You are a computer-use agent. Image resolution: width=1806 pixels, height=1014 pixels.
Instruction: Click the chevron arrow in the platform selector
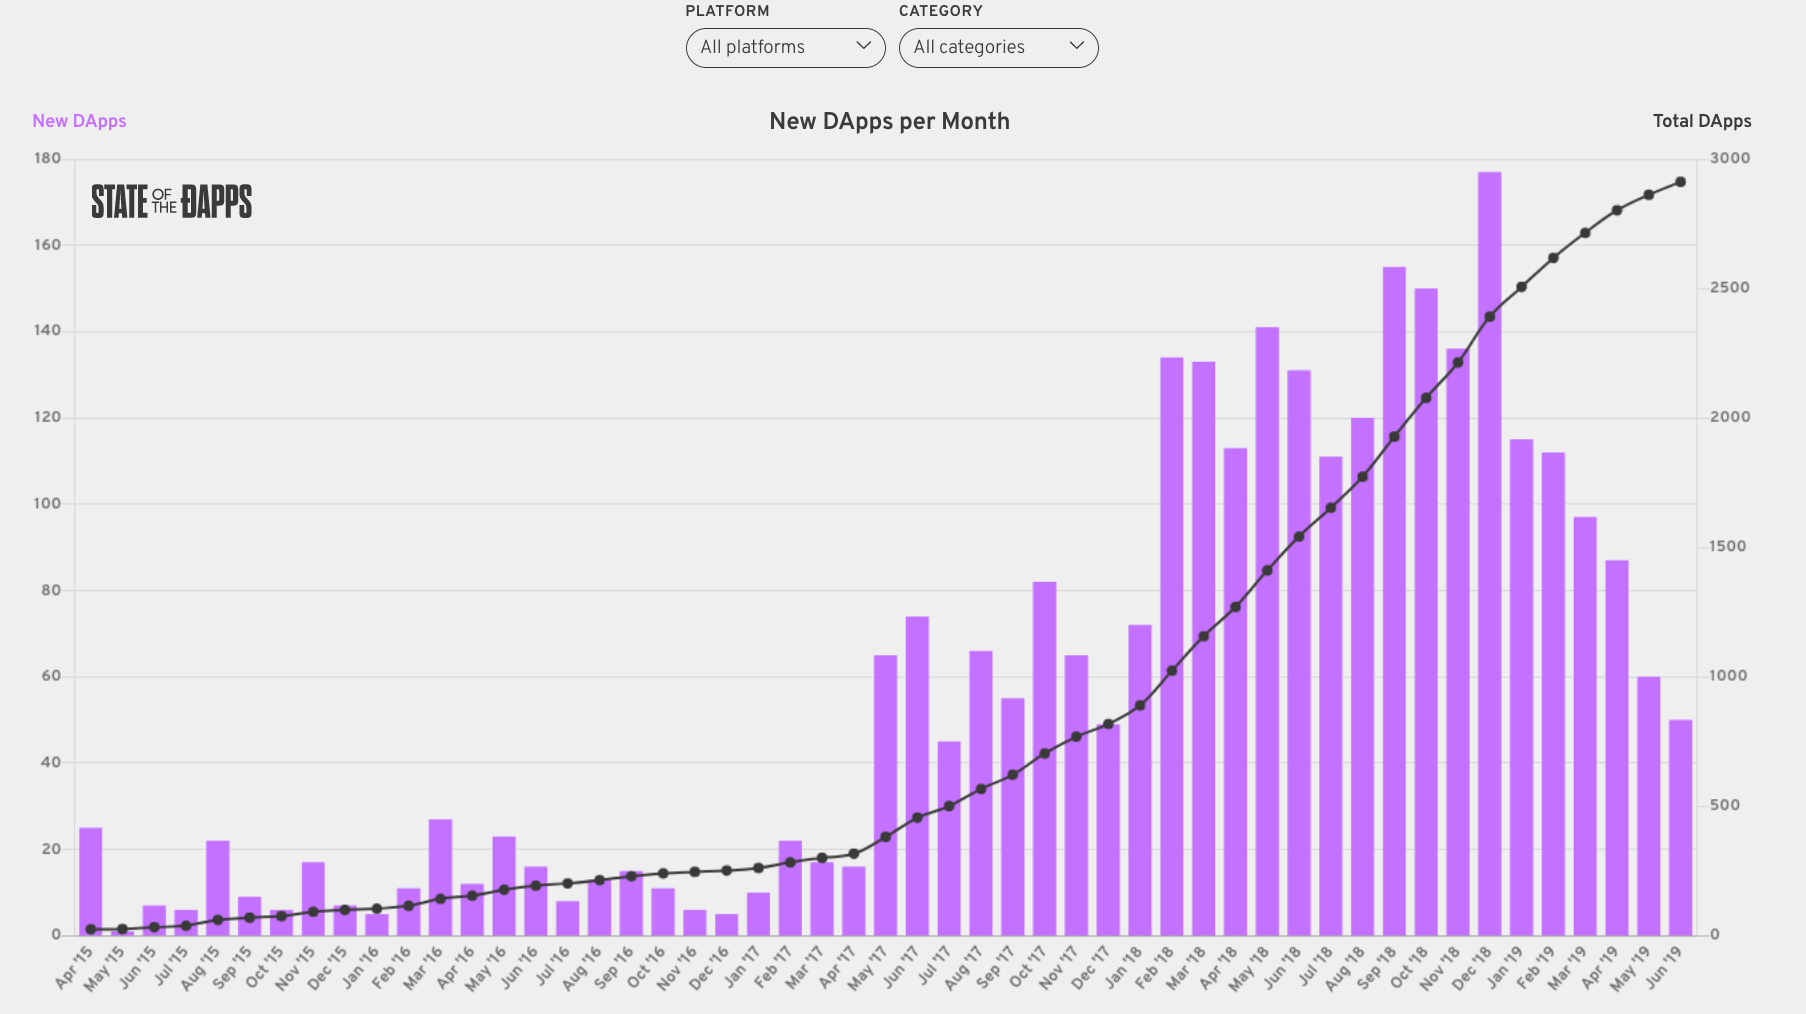pos(863,46)
